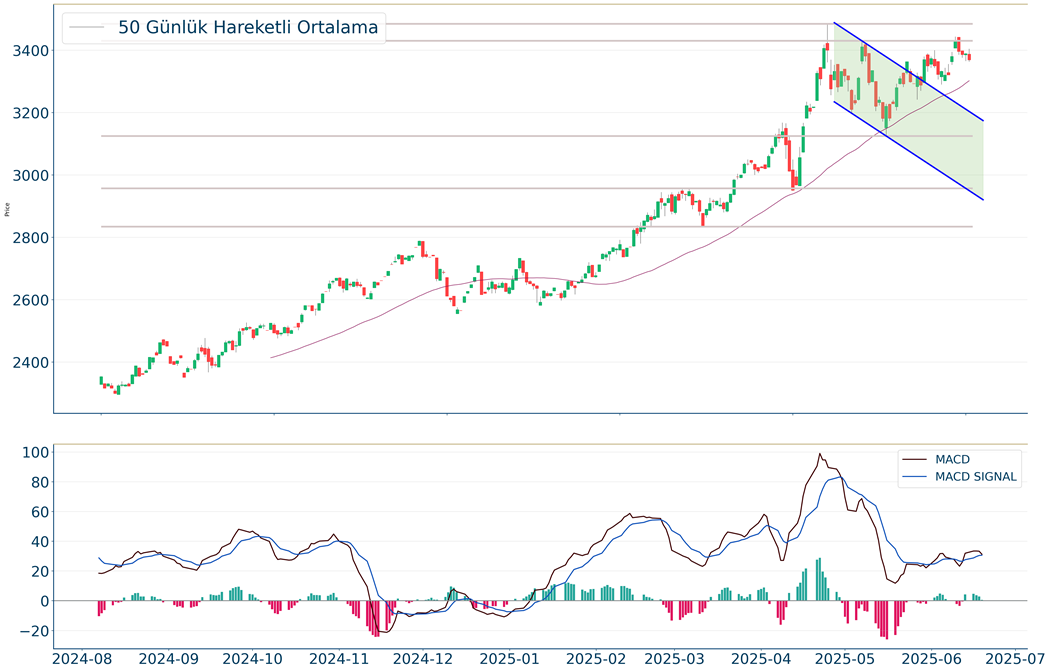Click the 0 label on MACD axis

pos(44,601)
